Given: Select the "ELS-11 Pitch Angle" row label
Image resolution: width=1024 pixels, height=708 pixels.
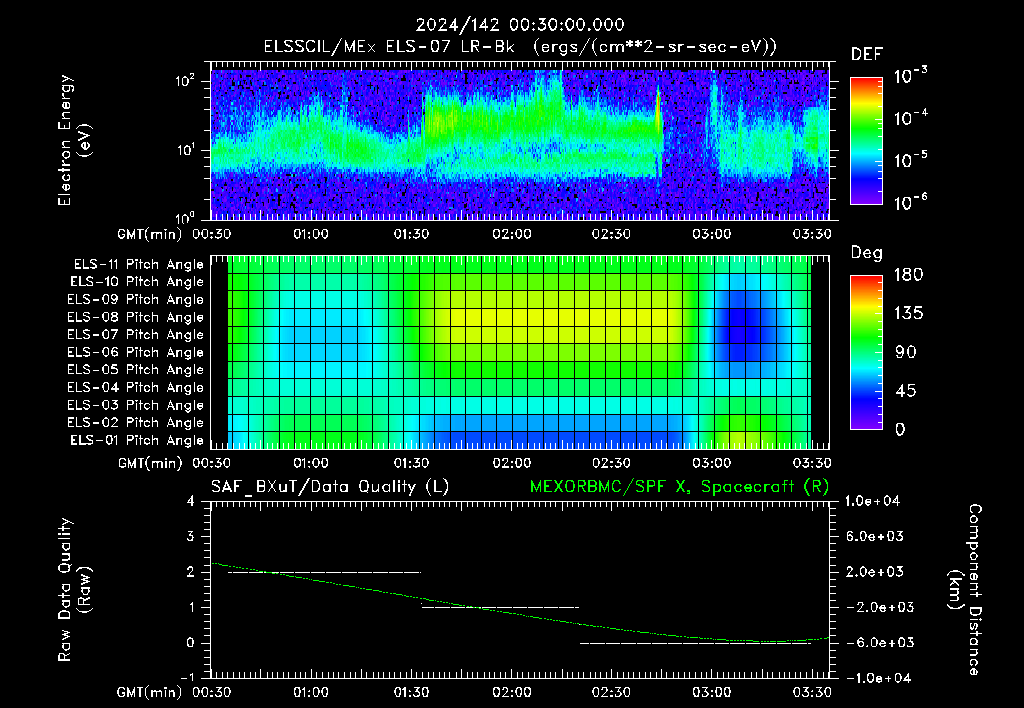Looking at the screenshot, I should pos(138,265).
